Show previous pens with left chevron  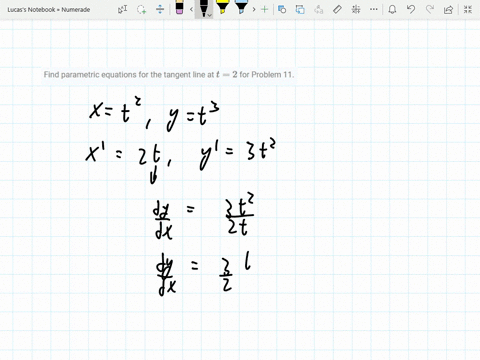[x=191, y=9]
